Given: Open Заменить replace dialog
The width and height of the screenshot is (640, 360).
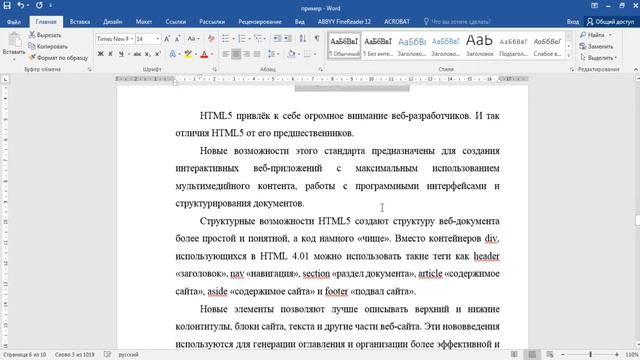Looking at the screenshot, I should pyautogui.click(x=596, y=47).
